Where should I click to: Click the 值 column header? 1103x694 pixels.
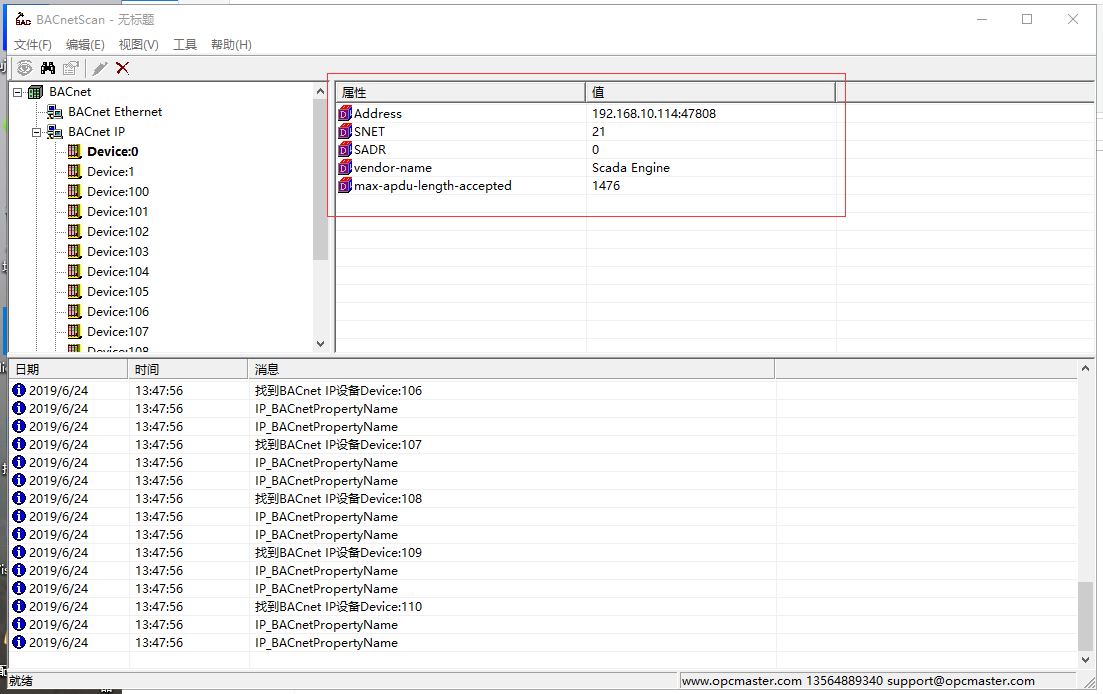[710, 92]
